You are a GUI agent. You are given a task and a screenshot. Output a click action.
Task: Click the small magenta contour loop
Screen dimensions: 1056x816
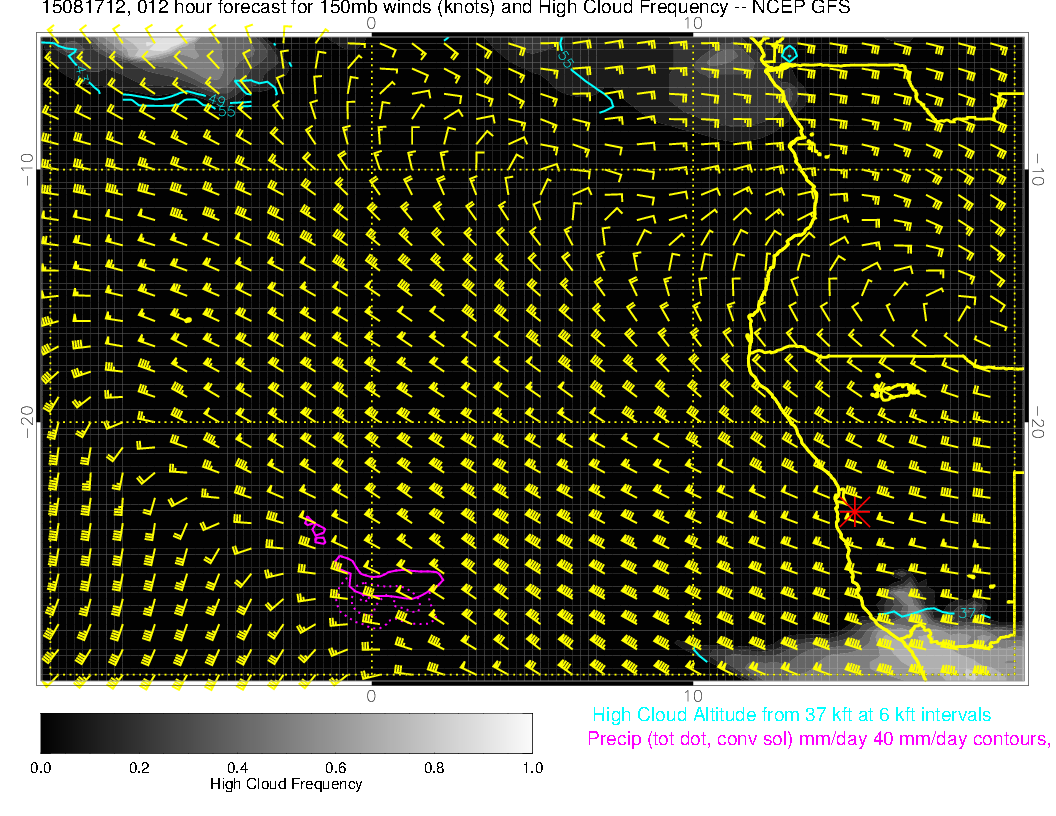coord(316,529)
